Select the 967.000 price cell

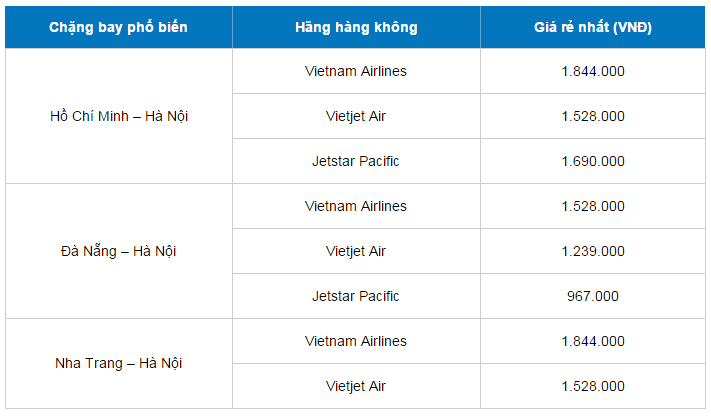(x=593, y=296)
